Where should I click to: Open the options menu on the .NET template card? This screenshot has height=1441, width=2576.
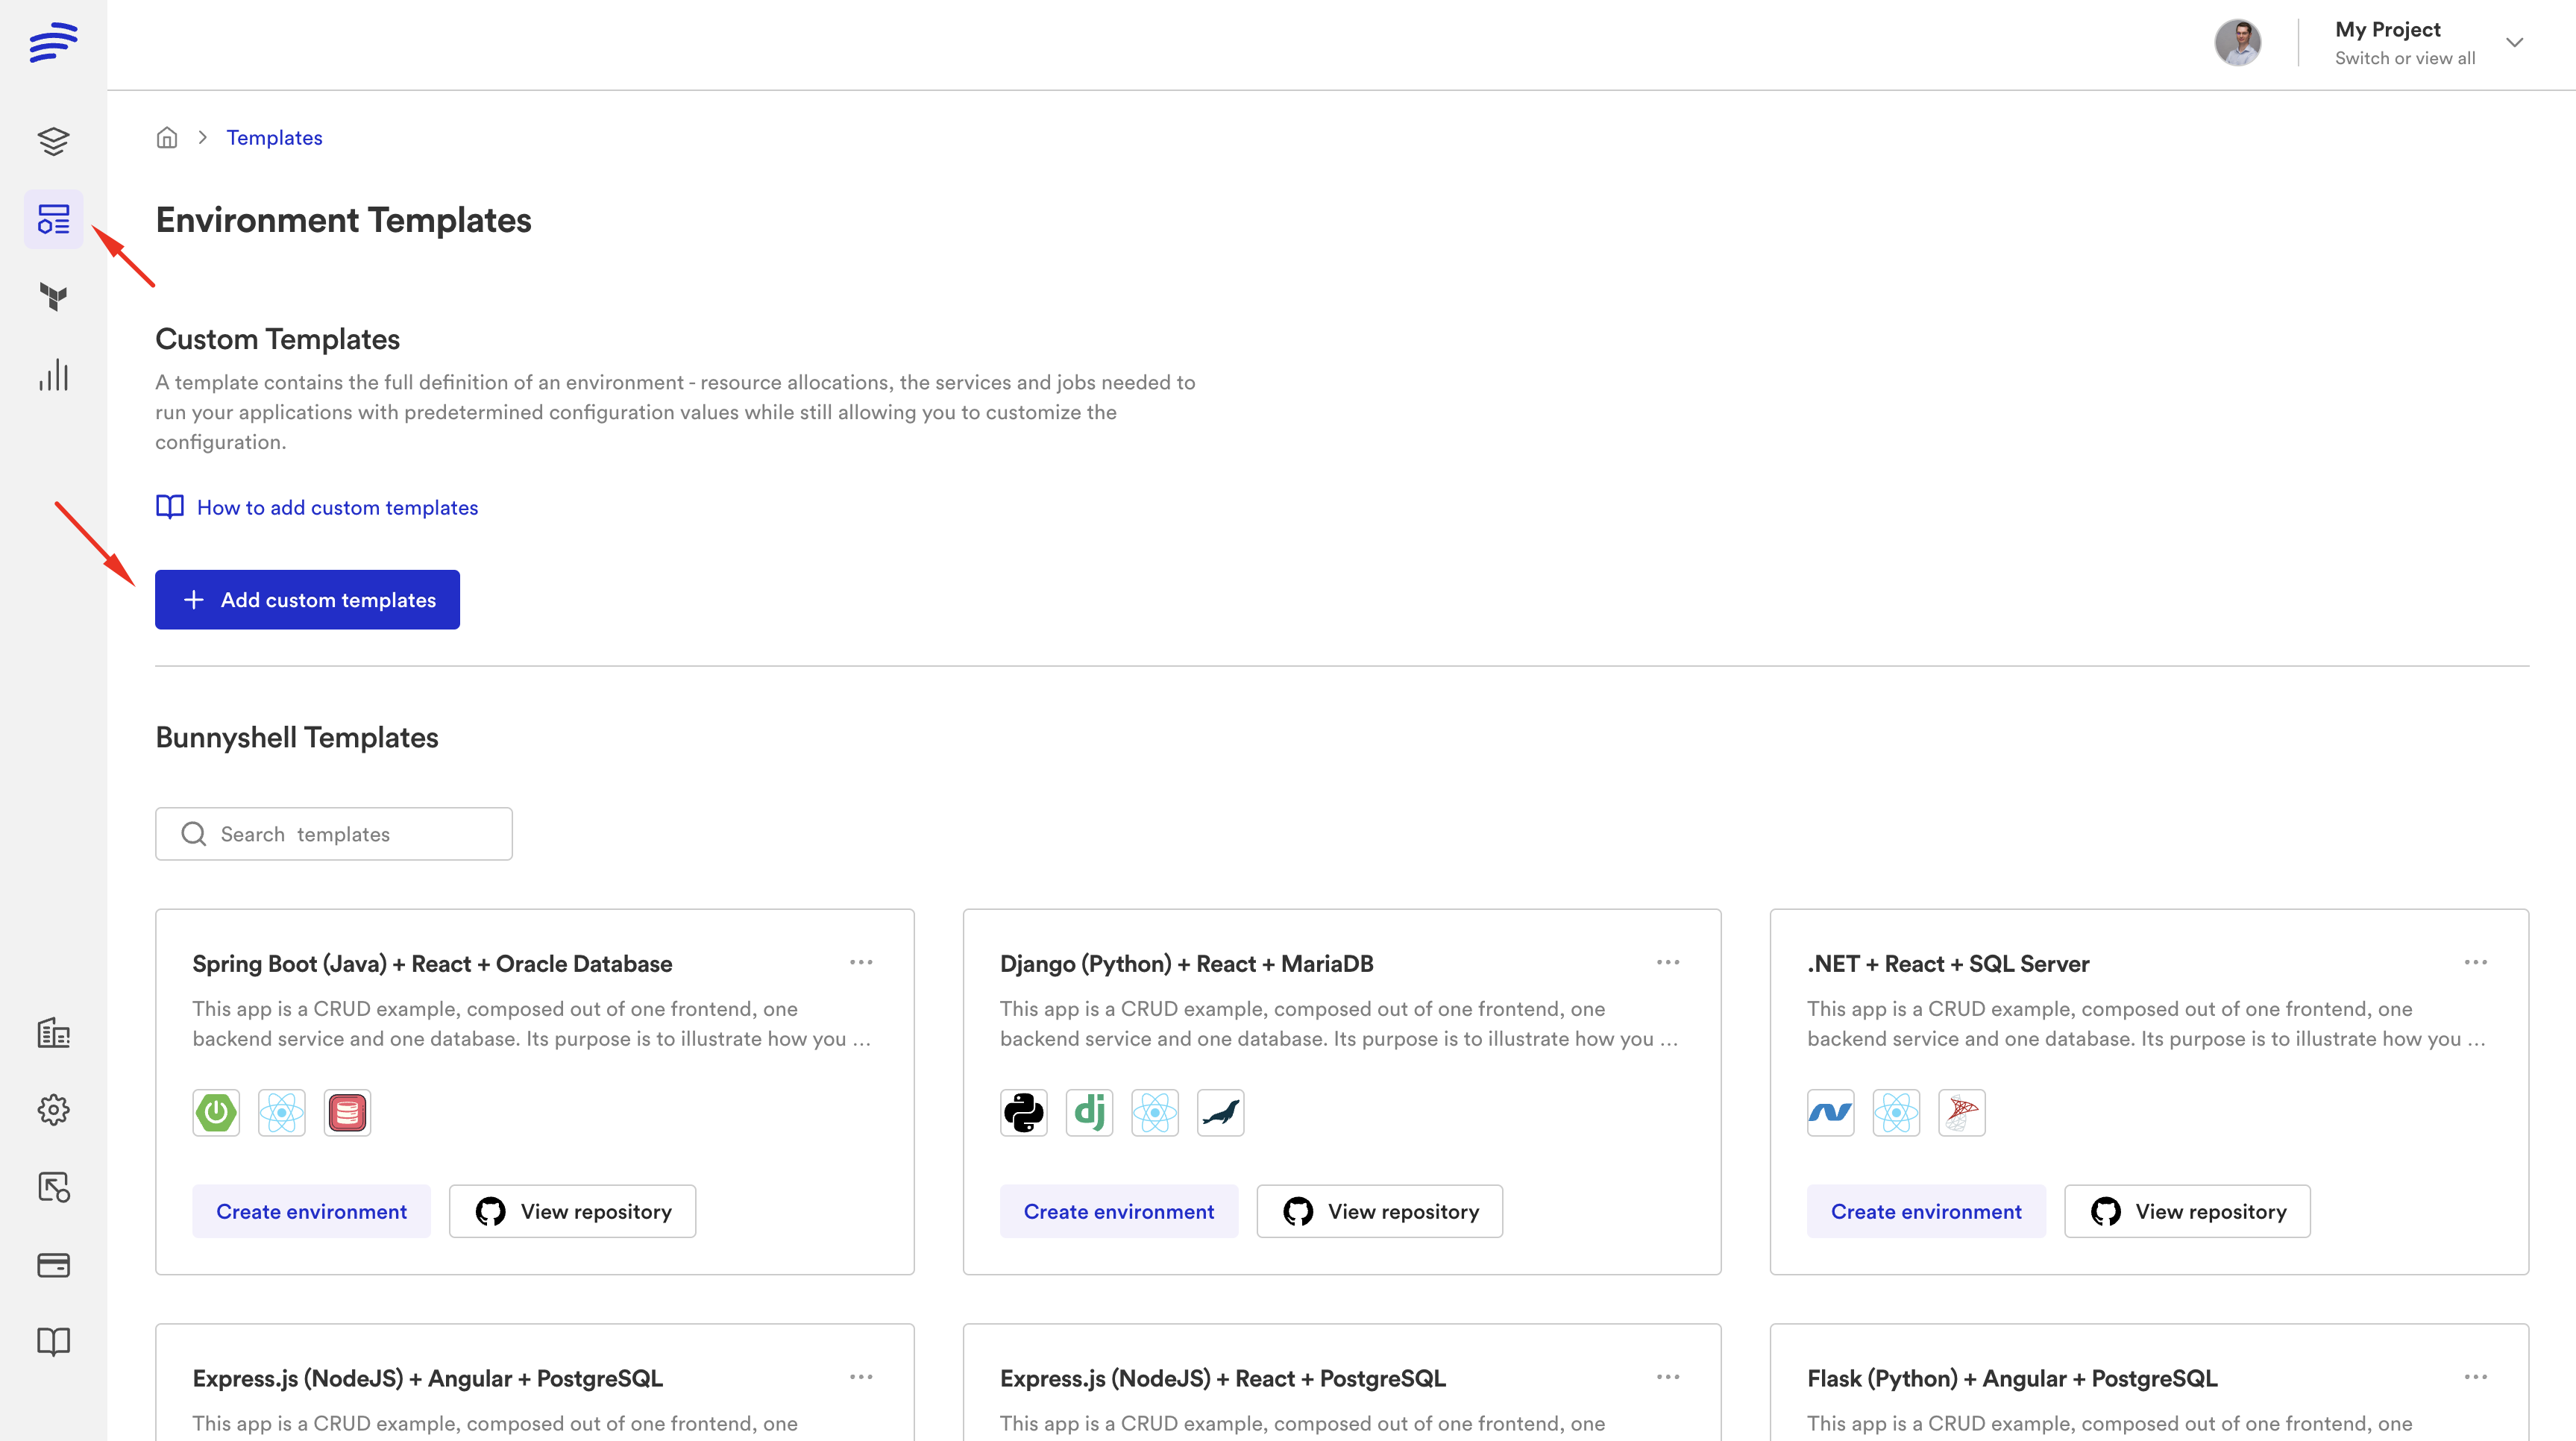pyautogui.click(x=2476, y=962)
